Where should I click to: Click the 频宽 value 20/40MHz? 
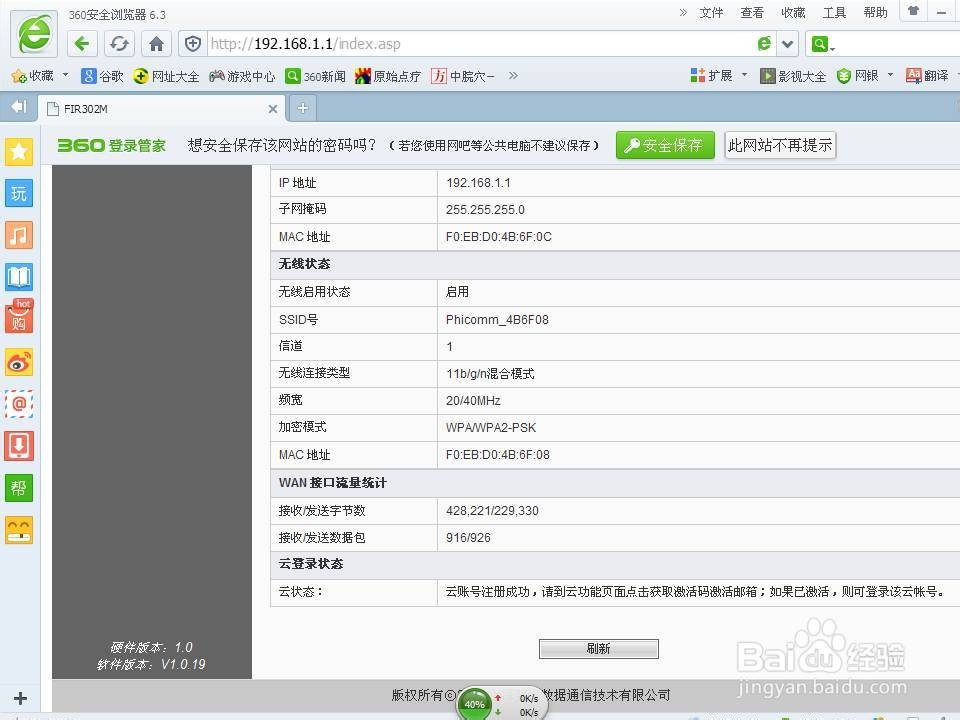pos(473,401)
